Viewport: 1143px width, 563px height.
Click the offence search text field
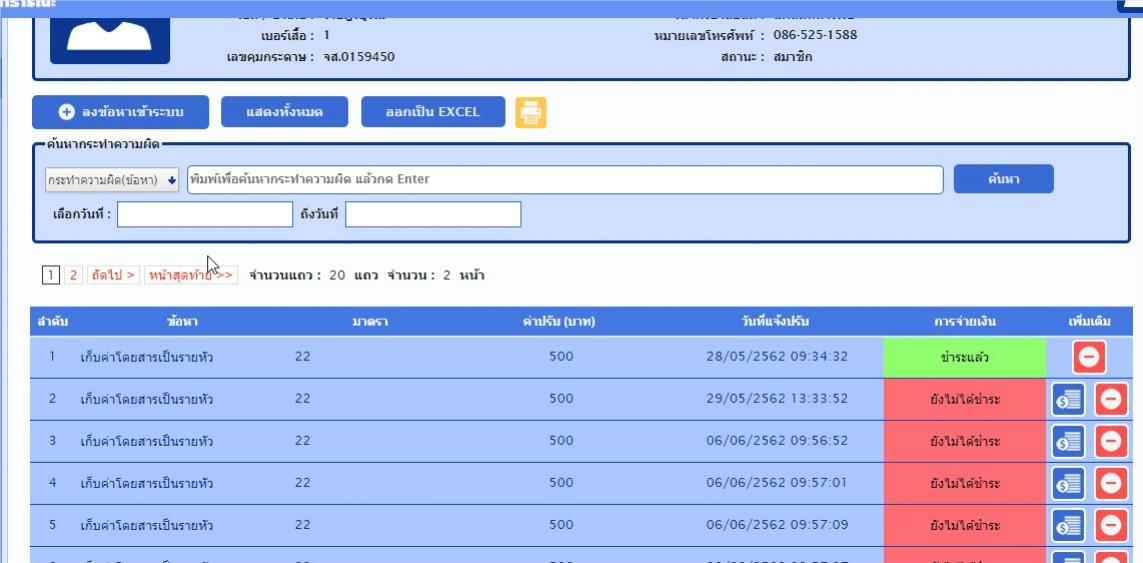(565, 179)
